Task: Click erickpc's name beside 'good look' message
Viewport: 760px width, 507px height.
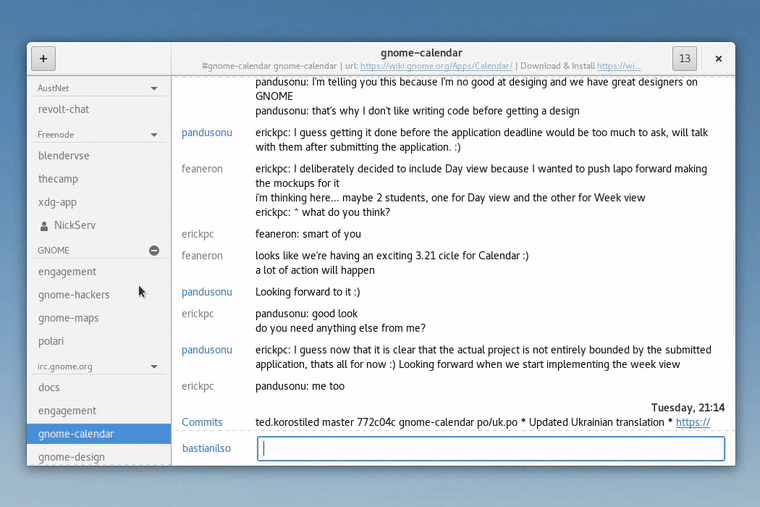Action: click(x=198, y=314)
